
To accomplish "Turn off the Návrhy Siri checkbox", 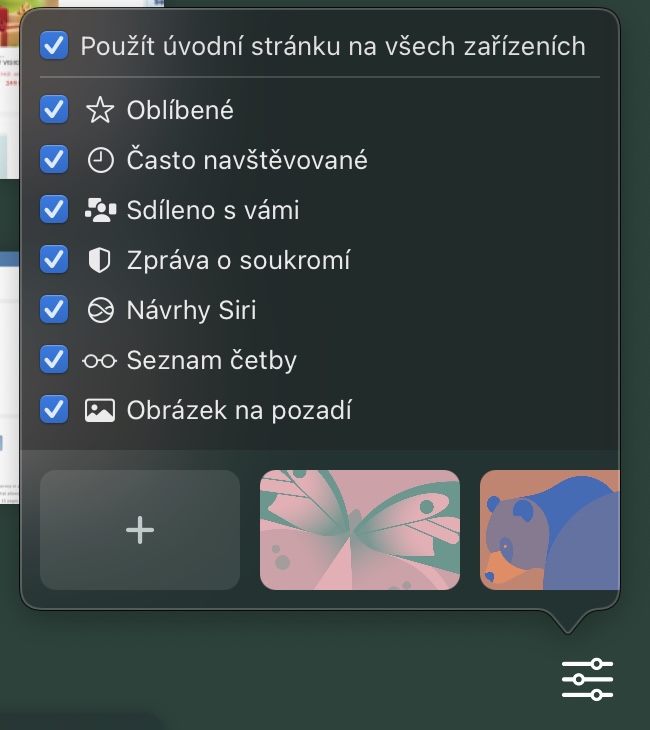I will coord(54,310).
